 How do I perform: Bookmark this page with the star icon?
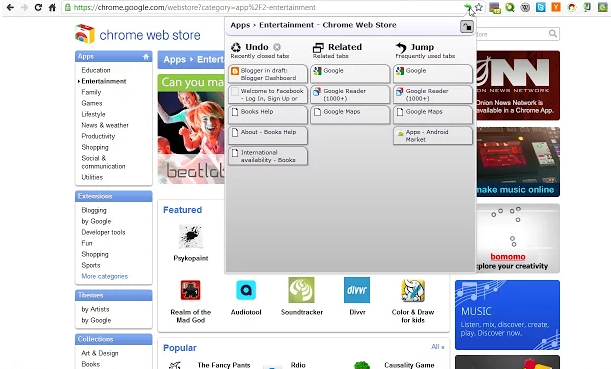coord(479,7)
